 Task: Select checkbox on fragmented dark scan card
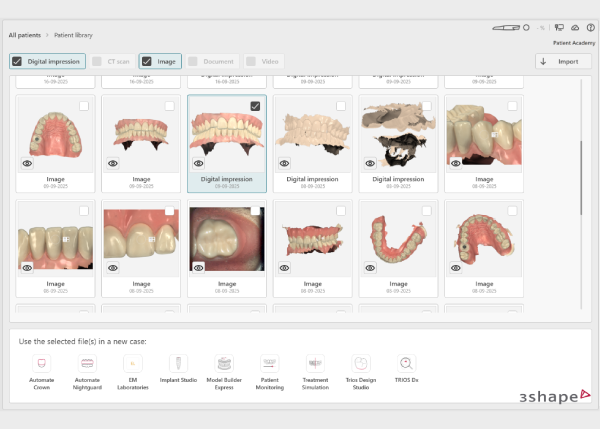tap(427, 106)
